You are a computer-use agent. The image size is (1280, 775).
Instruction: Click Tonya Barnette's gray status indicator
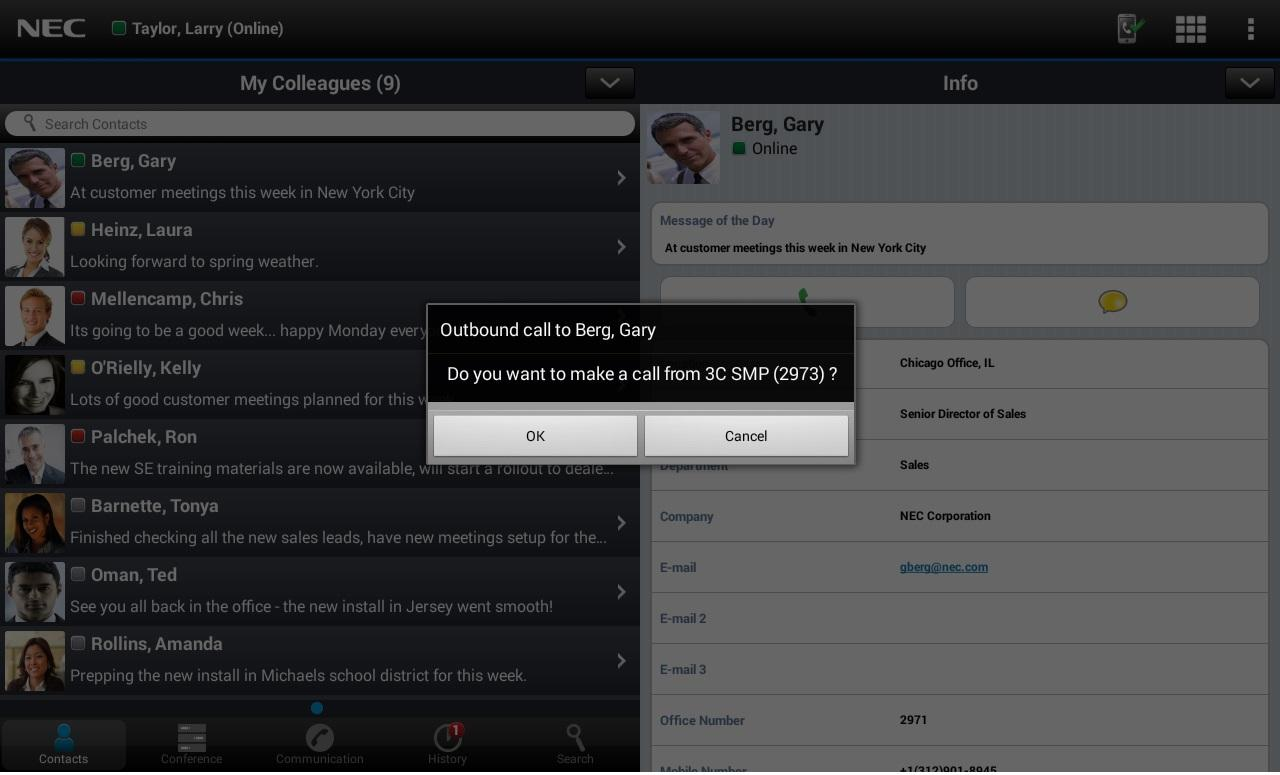78,505
